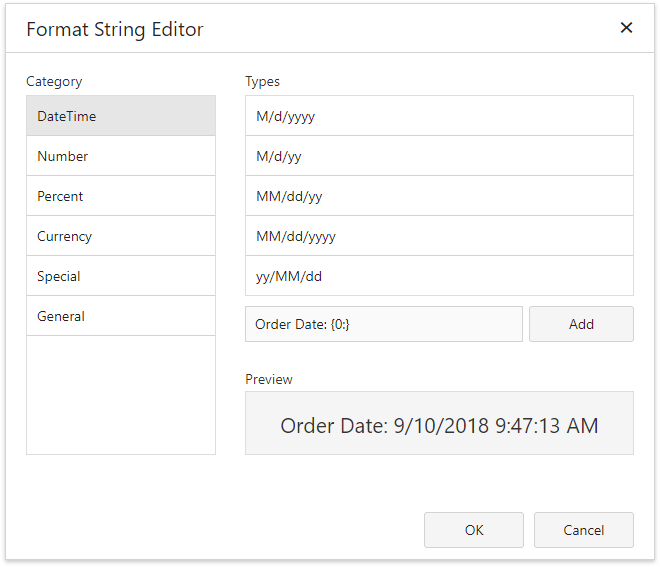Pick the MM/dd/yy format type
The width and height of the screenshot is (660, 567).
tap(438, 196)
